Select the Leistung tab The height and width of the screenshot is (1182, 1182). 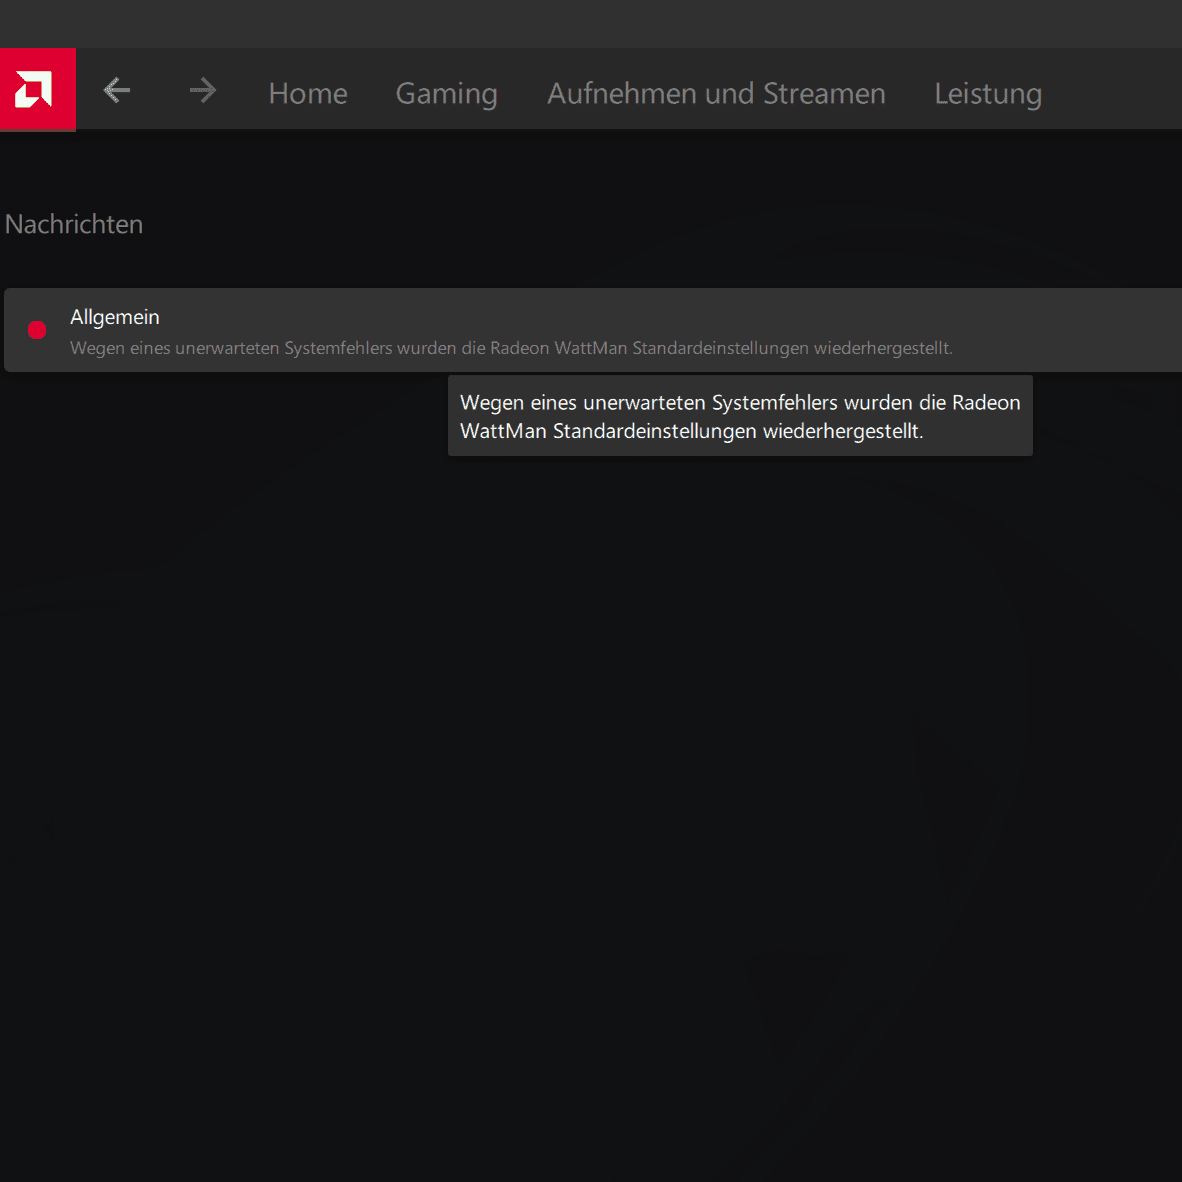988,94
